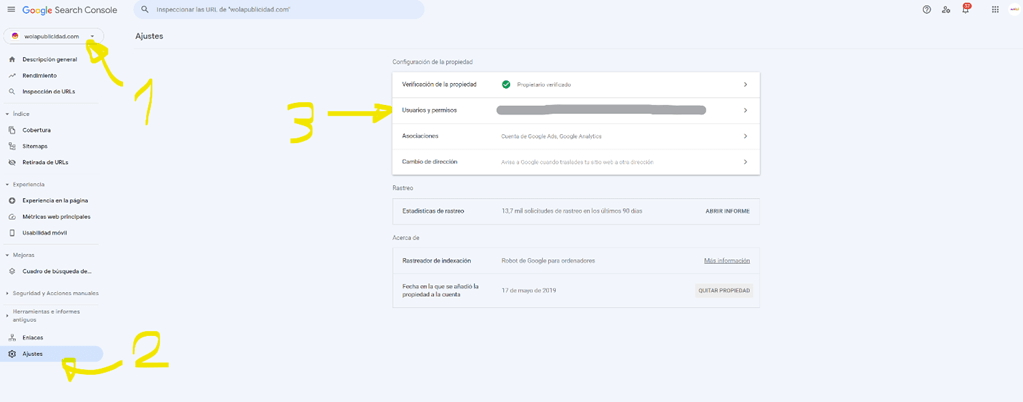
Task: Open Cuadro de búsqueda de enlaces
Action: tap(57, 271)
